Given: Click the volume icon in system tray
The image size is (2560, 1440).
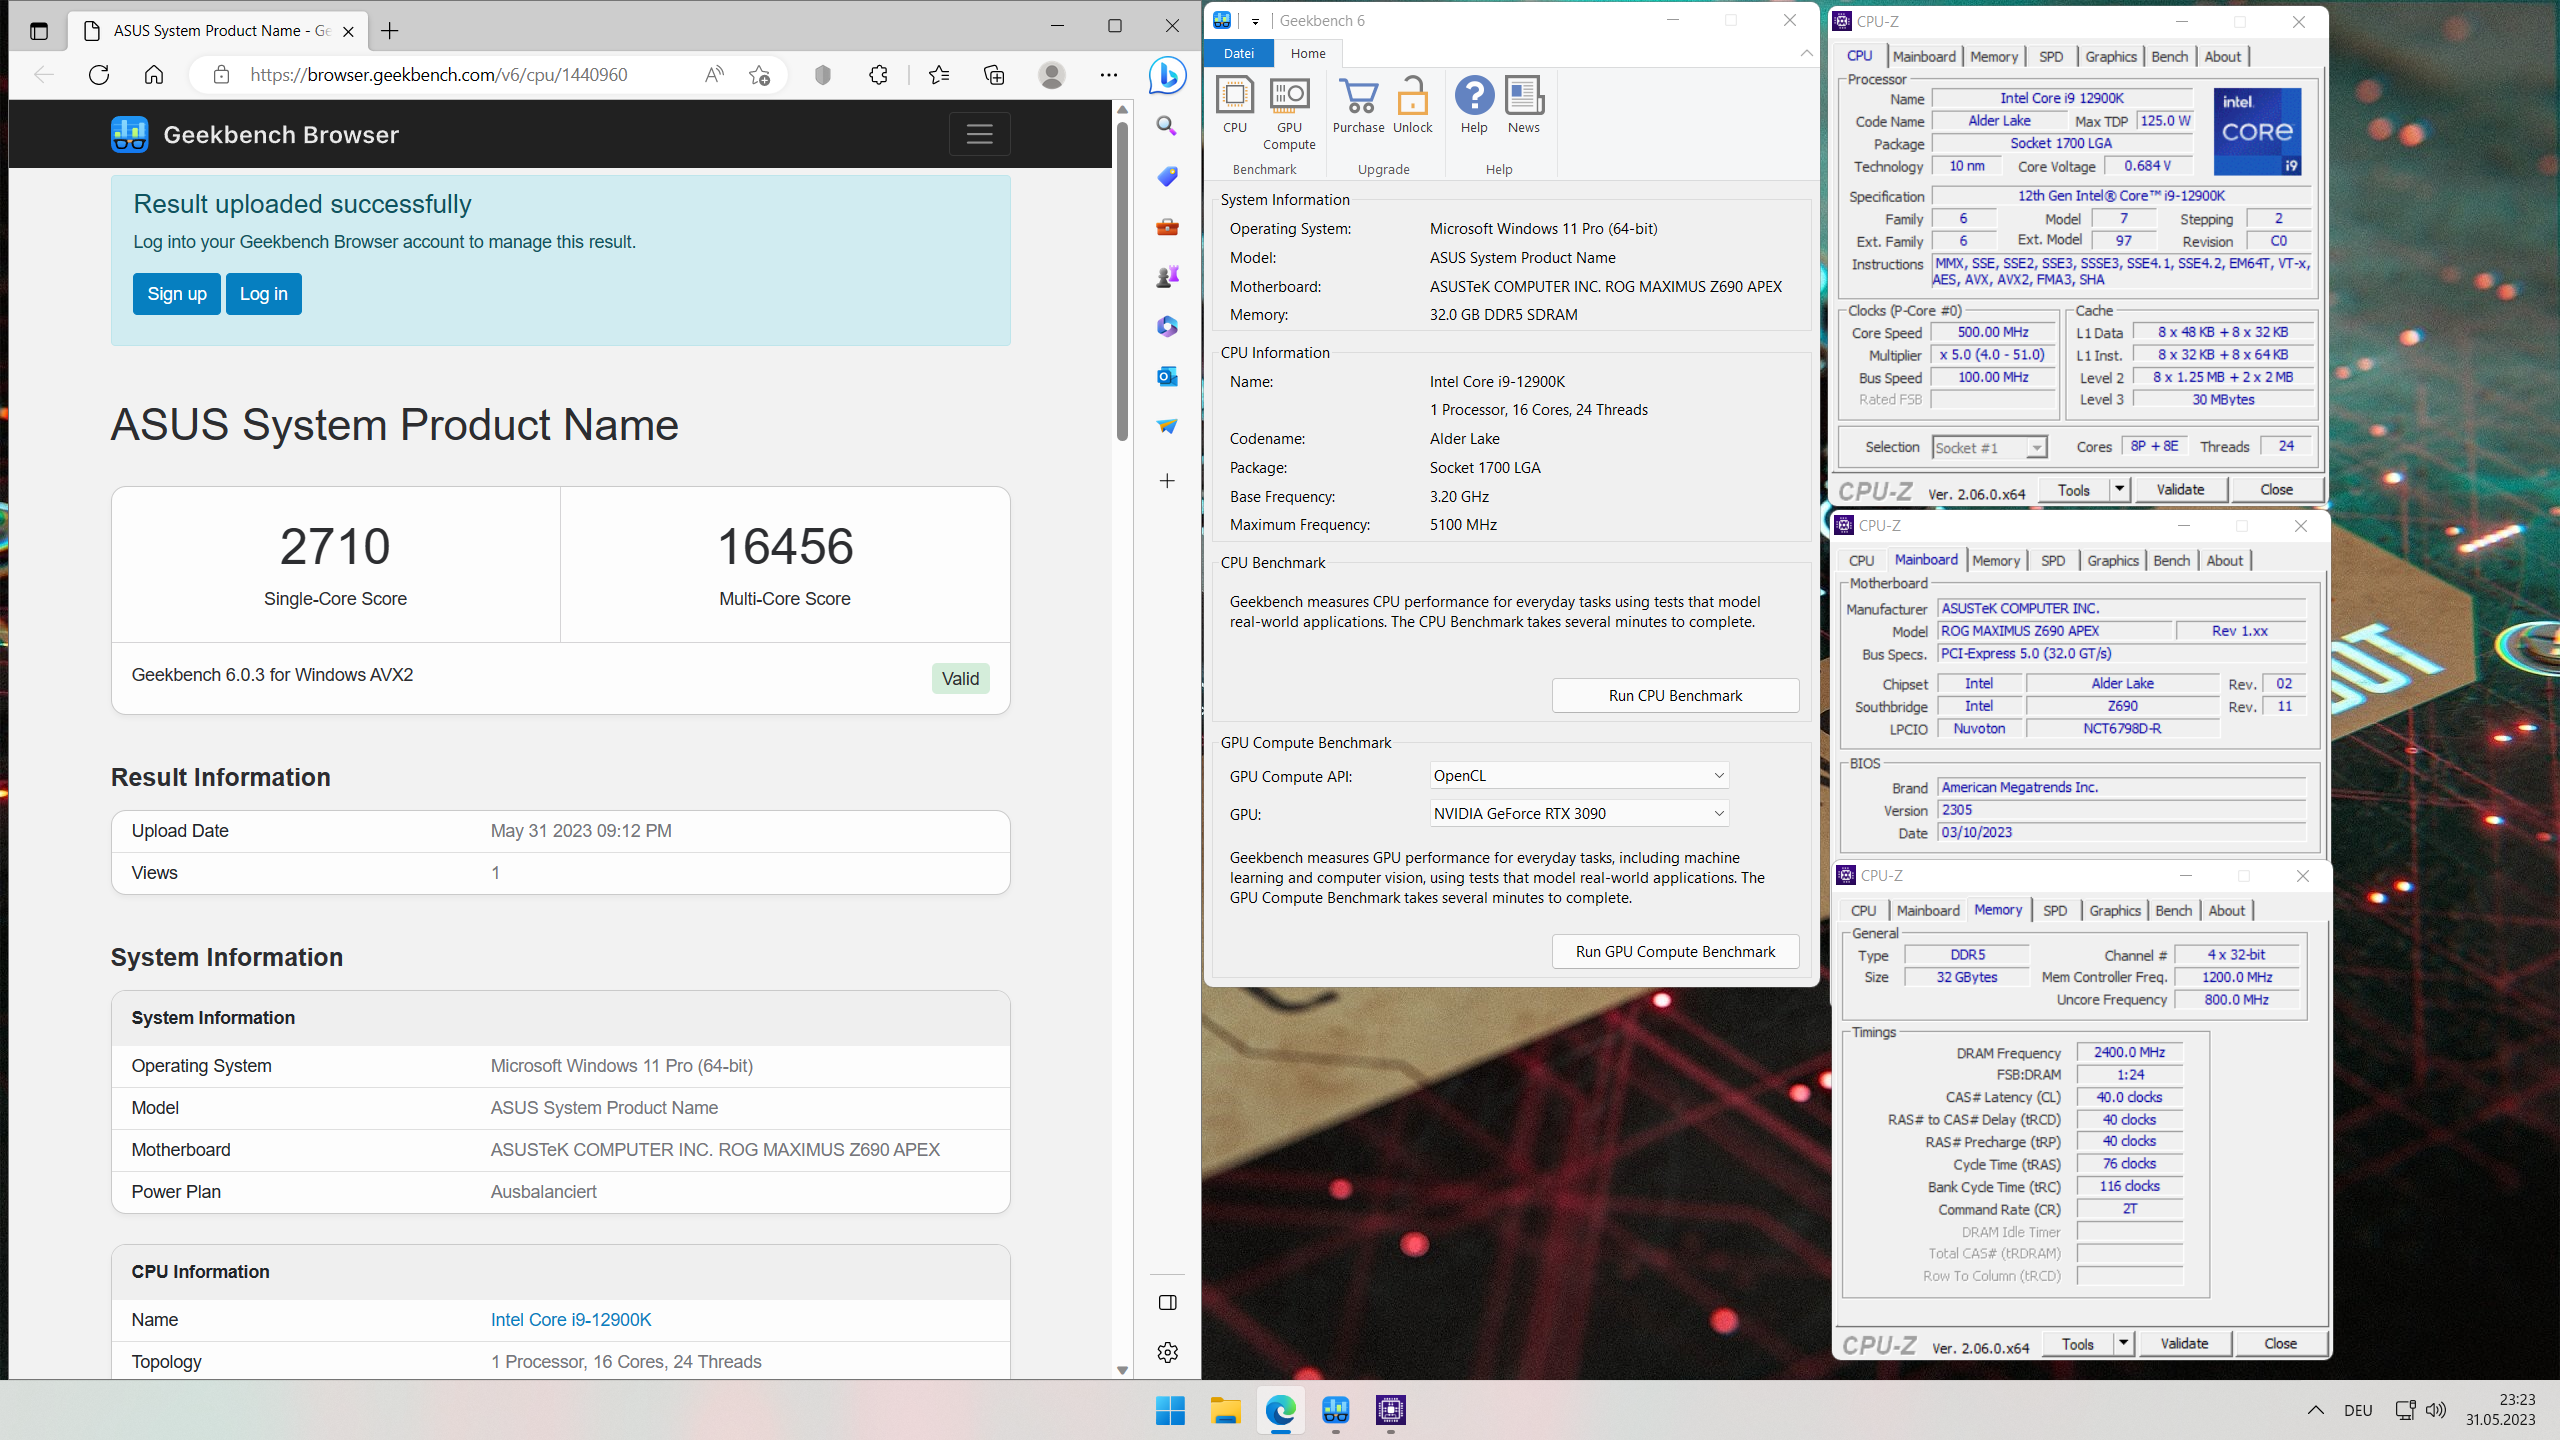Looking at the screenshot, I should point(2436,1410).
